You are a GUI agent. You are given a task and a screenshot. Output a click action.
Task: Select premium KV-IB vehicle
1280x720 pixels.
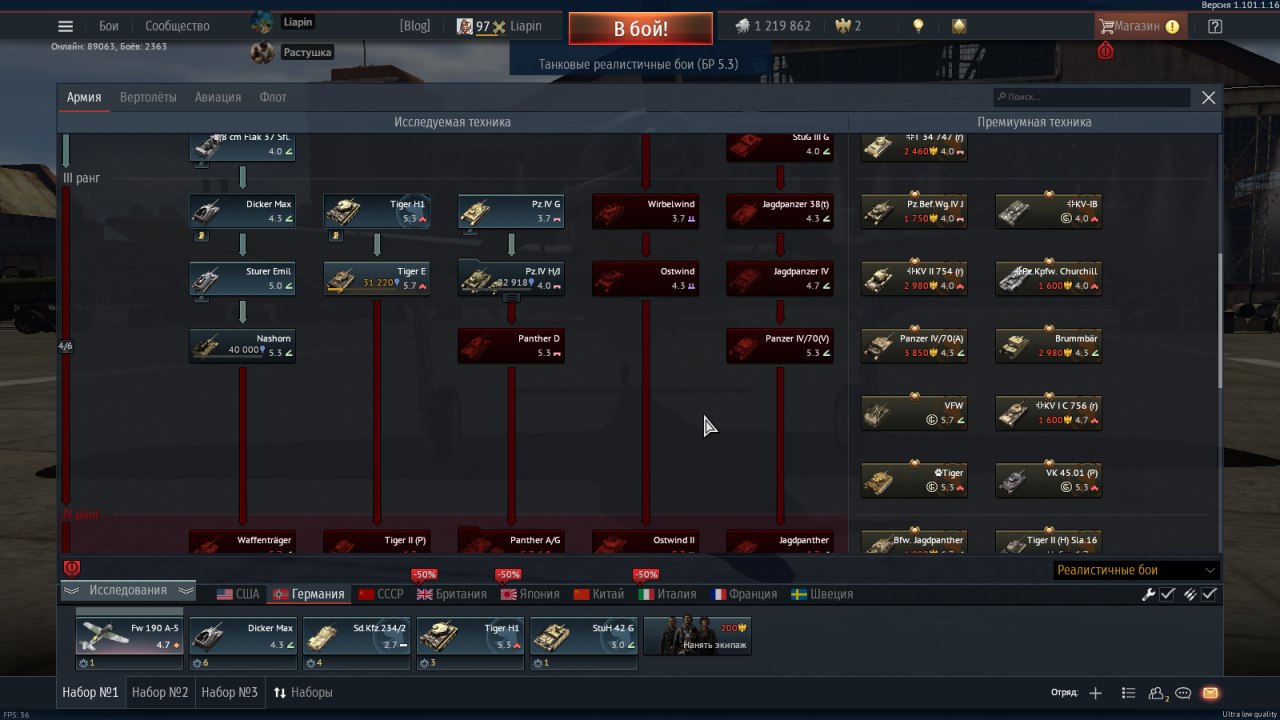pyautogui.click(x=1048, y=211)
